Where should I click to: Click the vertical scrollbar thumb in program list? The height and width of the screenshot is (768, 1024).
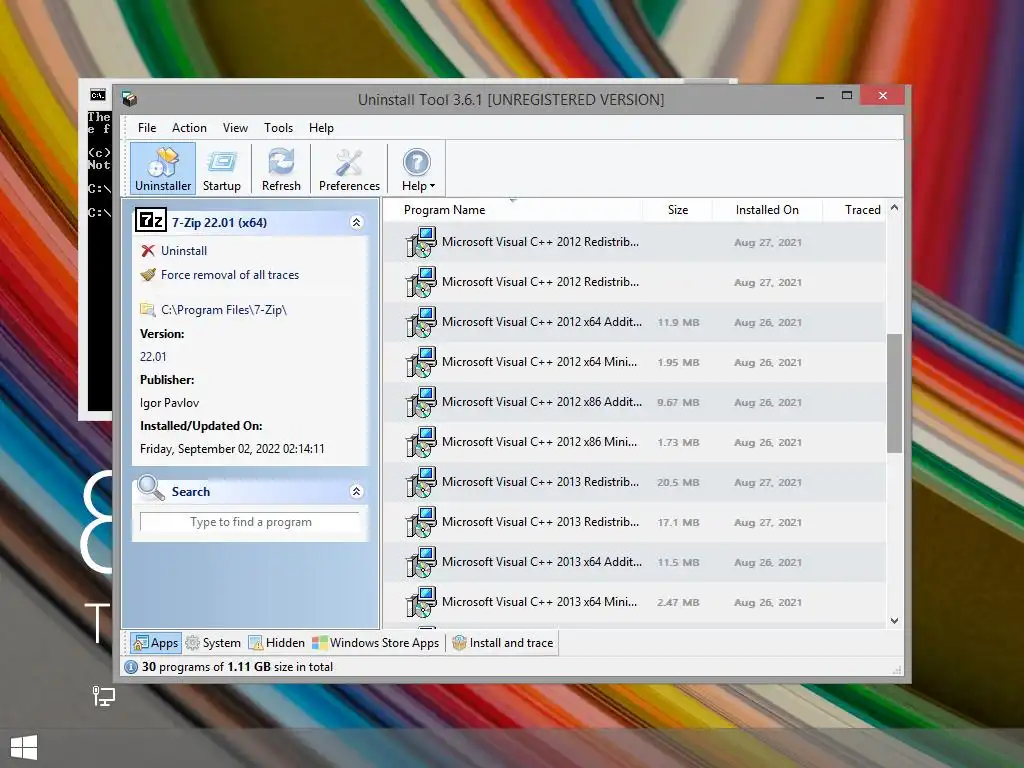click(x=894, y=393)
